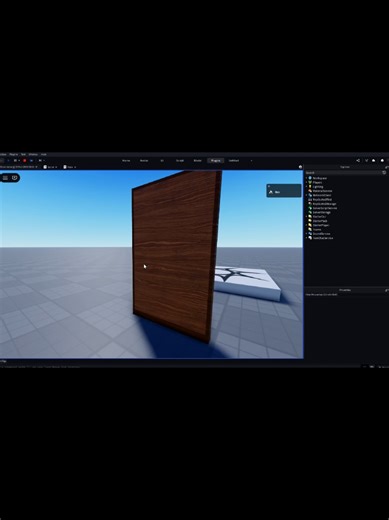Click the Explorer filter options icon

click(x=384, y=173)
